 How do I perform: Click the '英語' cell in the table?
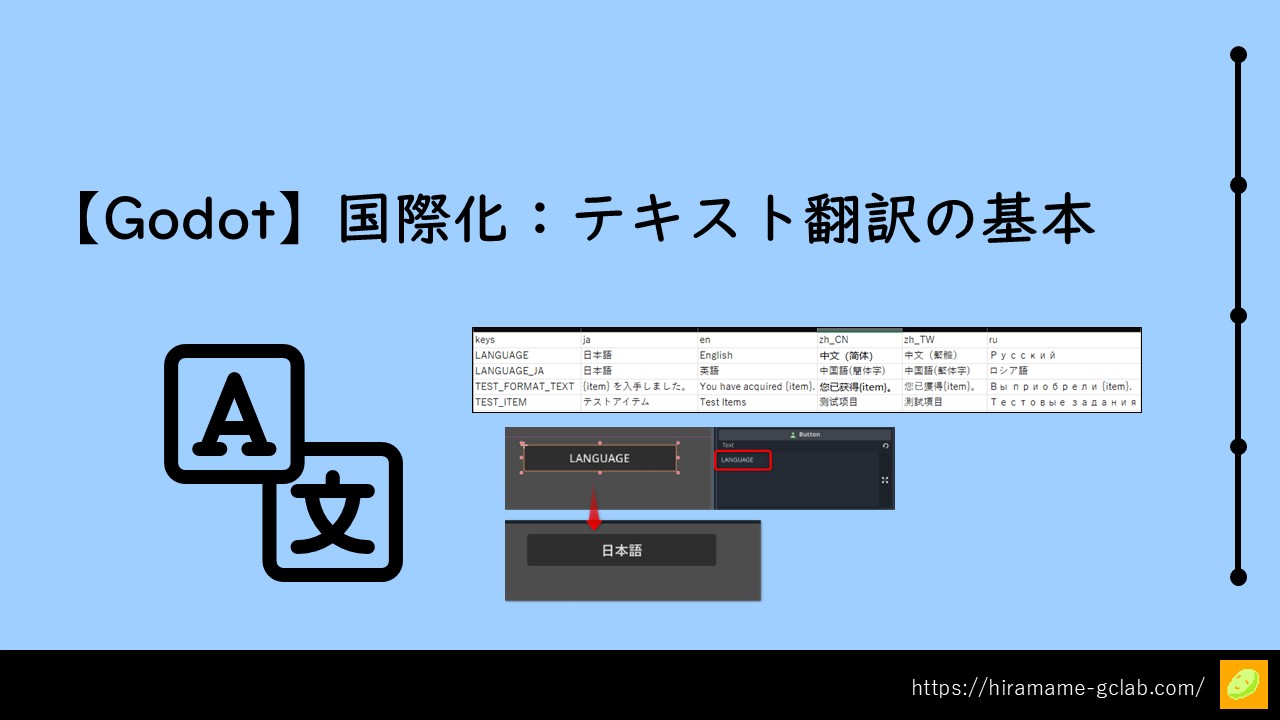(756, 371)
